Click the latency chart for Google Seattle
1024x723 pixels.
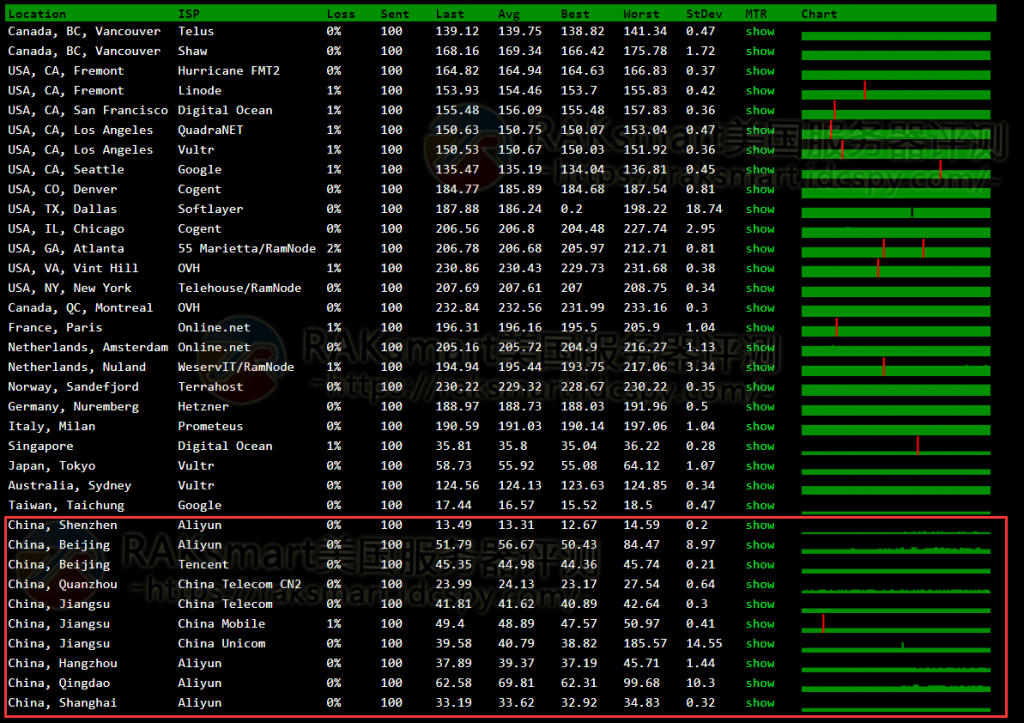[x=896, y=170]
